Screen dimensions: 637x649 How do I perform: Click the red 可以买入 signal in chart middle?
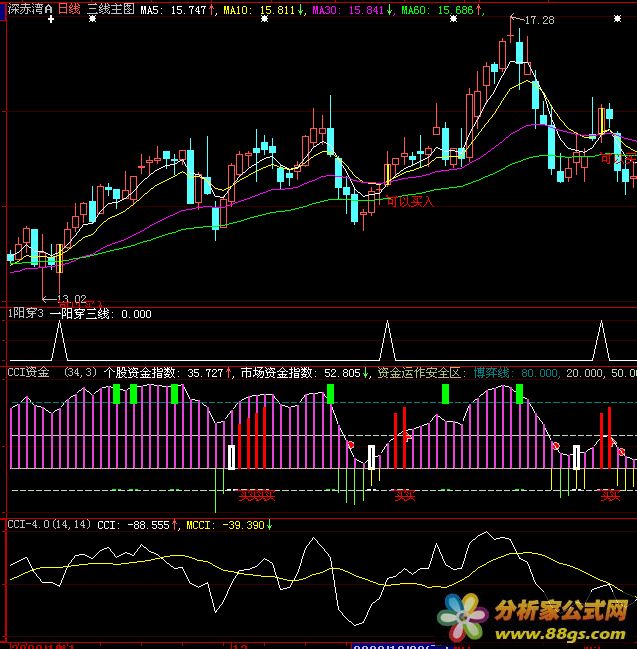(x=411, y=201)
